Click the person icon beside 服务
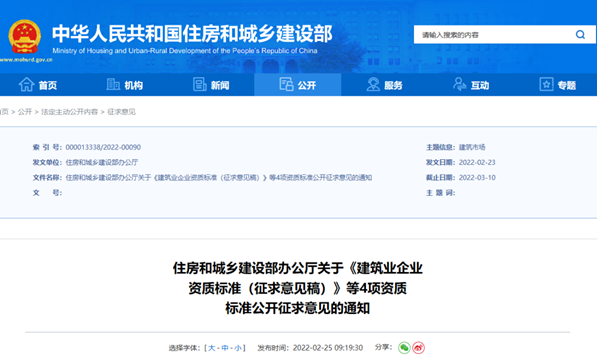597x360 pixels. tap(373, 84)
